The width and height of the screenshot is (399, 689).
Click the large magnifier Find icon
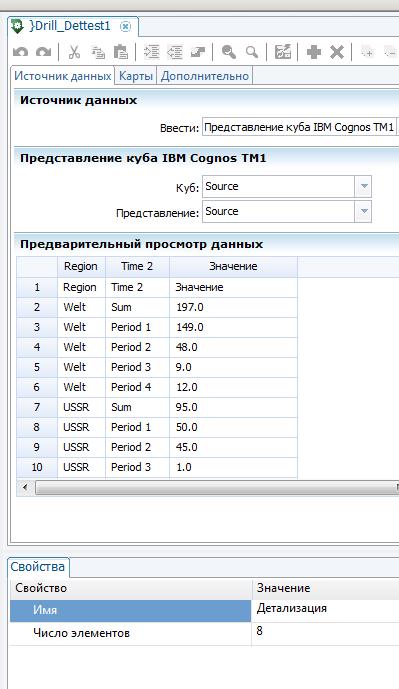click(x=229, y=52)
